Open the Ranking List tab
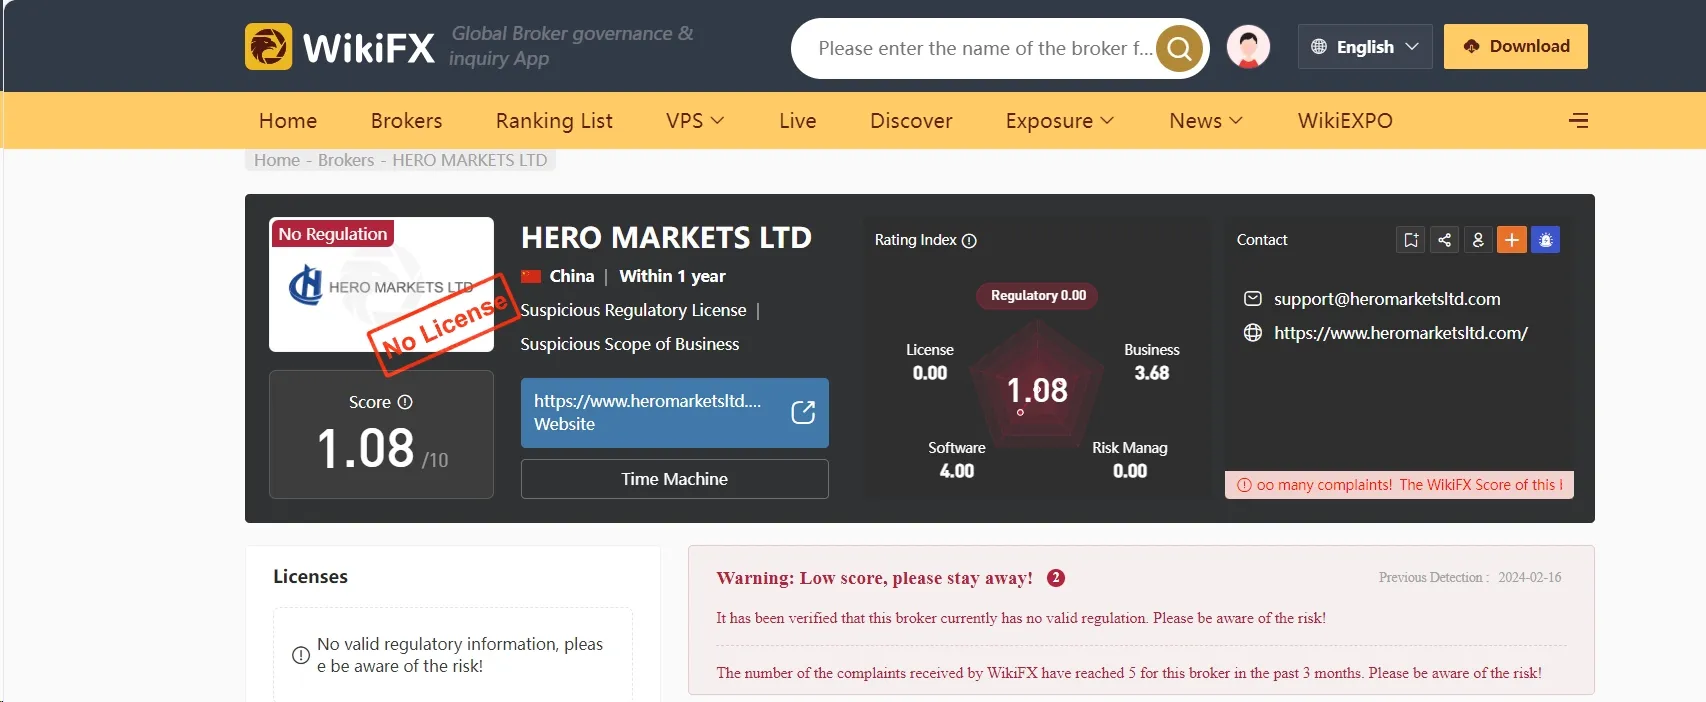Image resolution: width=1706 pixels, height=702 pixels. click(554, 121)
